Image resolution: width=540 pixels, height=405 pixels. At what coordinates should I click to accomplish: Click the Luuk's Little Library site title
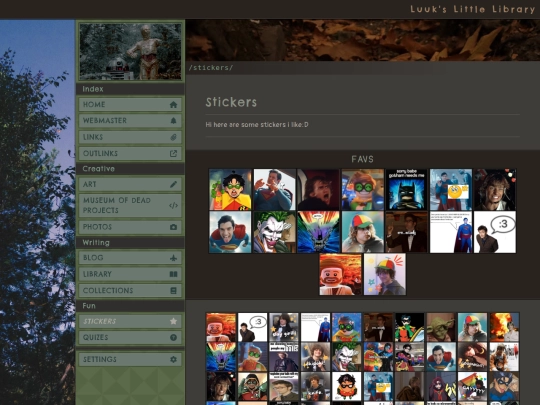click(472, 9)
